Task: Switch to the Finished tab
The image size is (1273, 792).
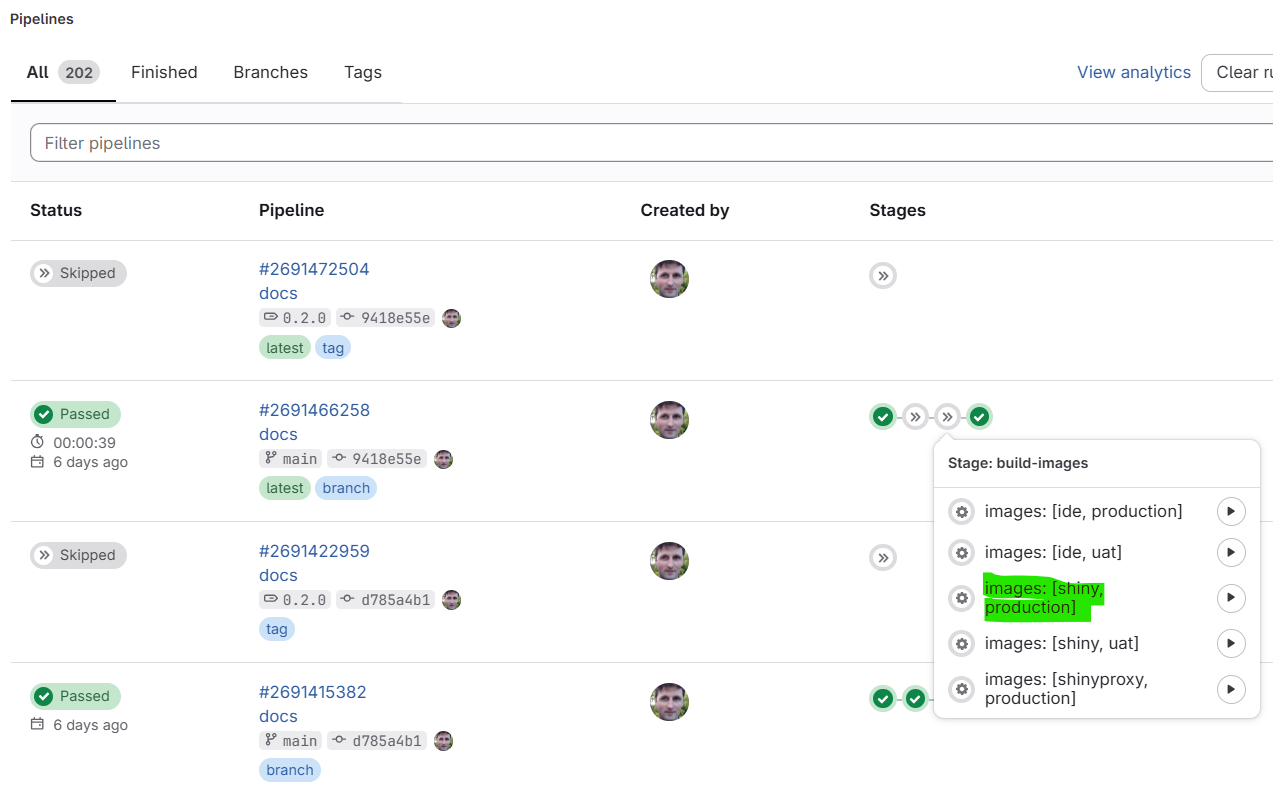Action: point(164,72)
